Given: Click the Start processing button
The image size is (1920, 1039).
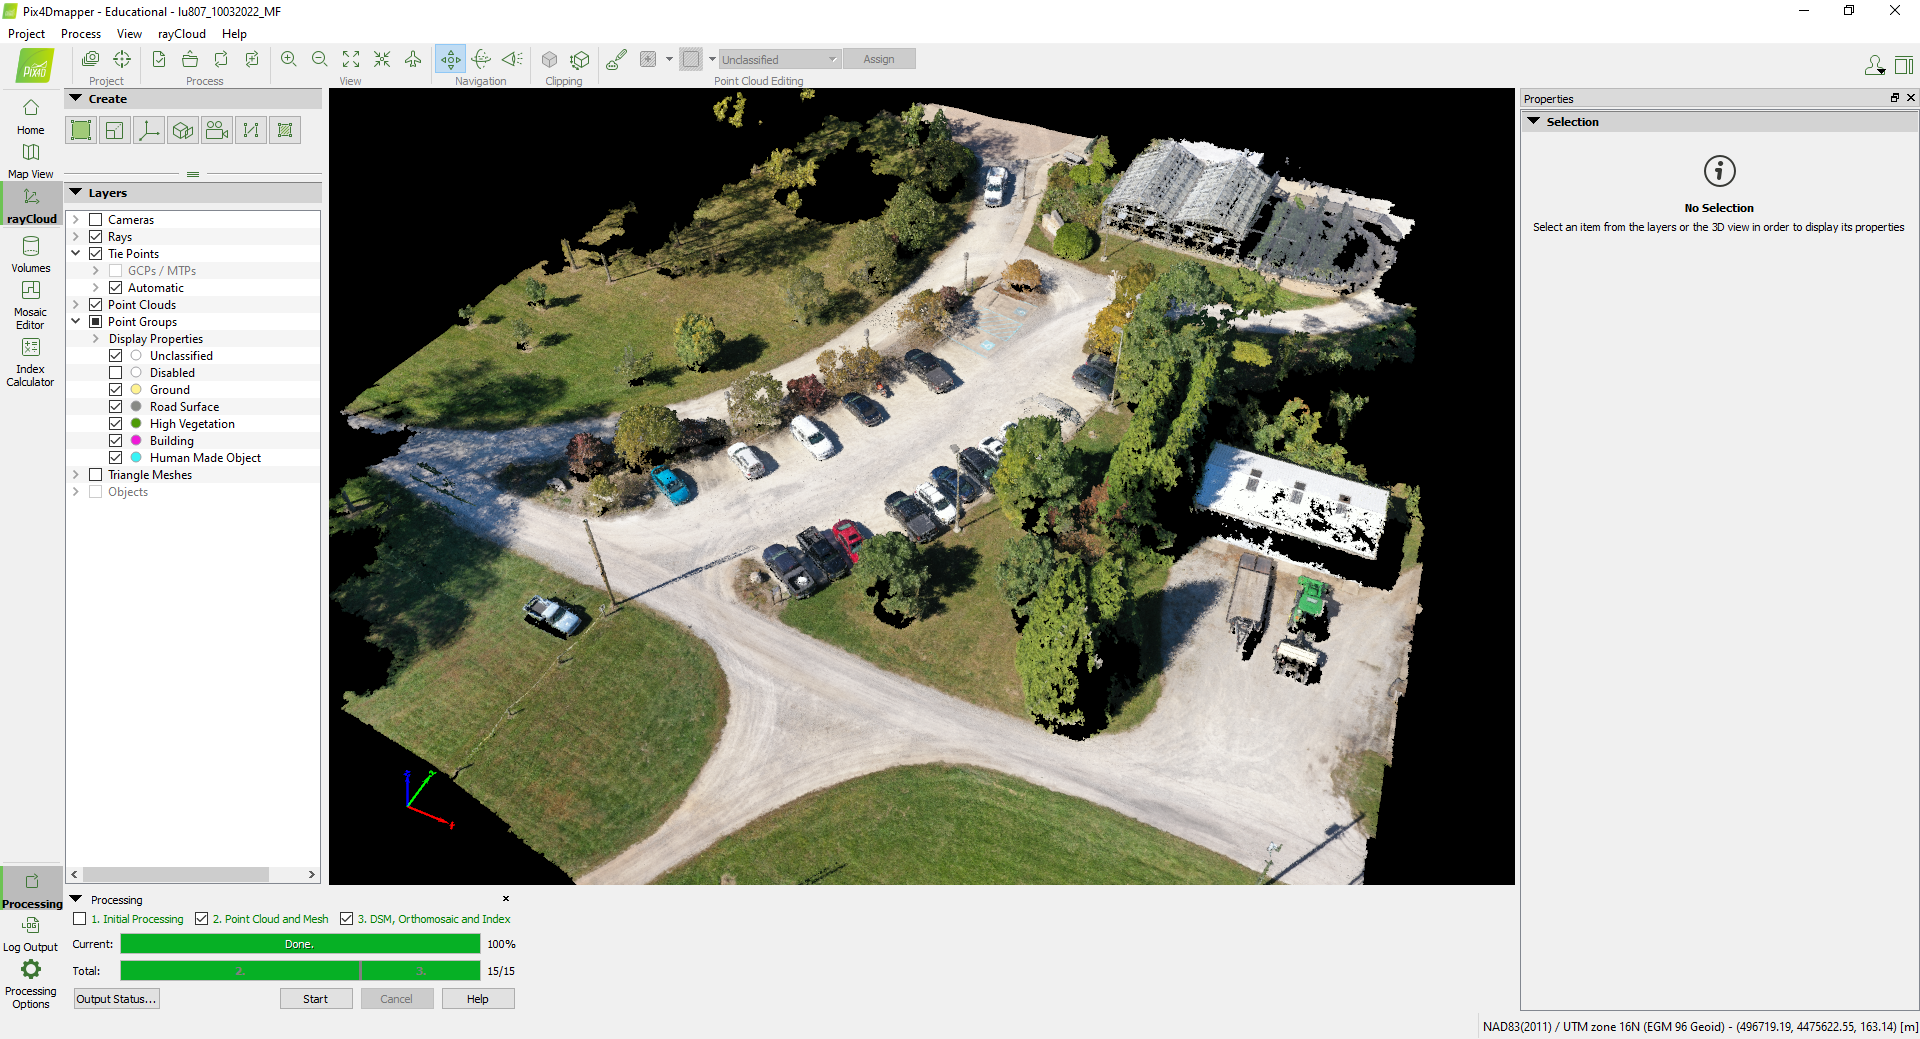Looking at the screenshot, I should click(316, 999).
